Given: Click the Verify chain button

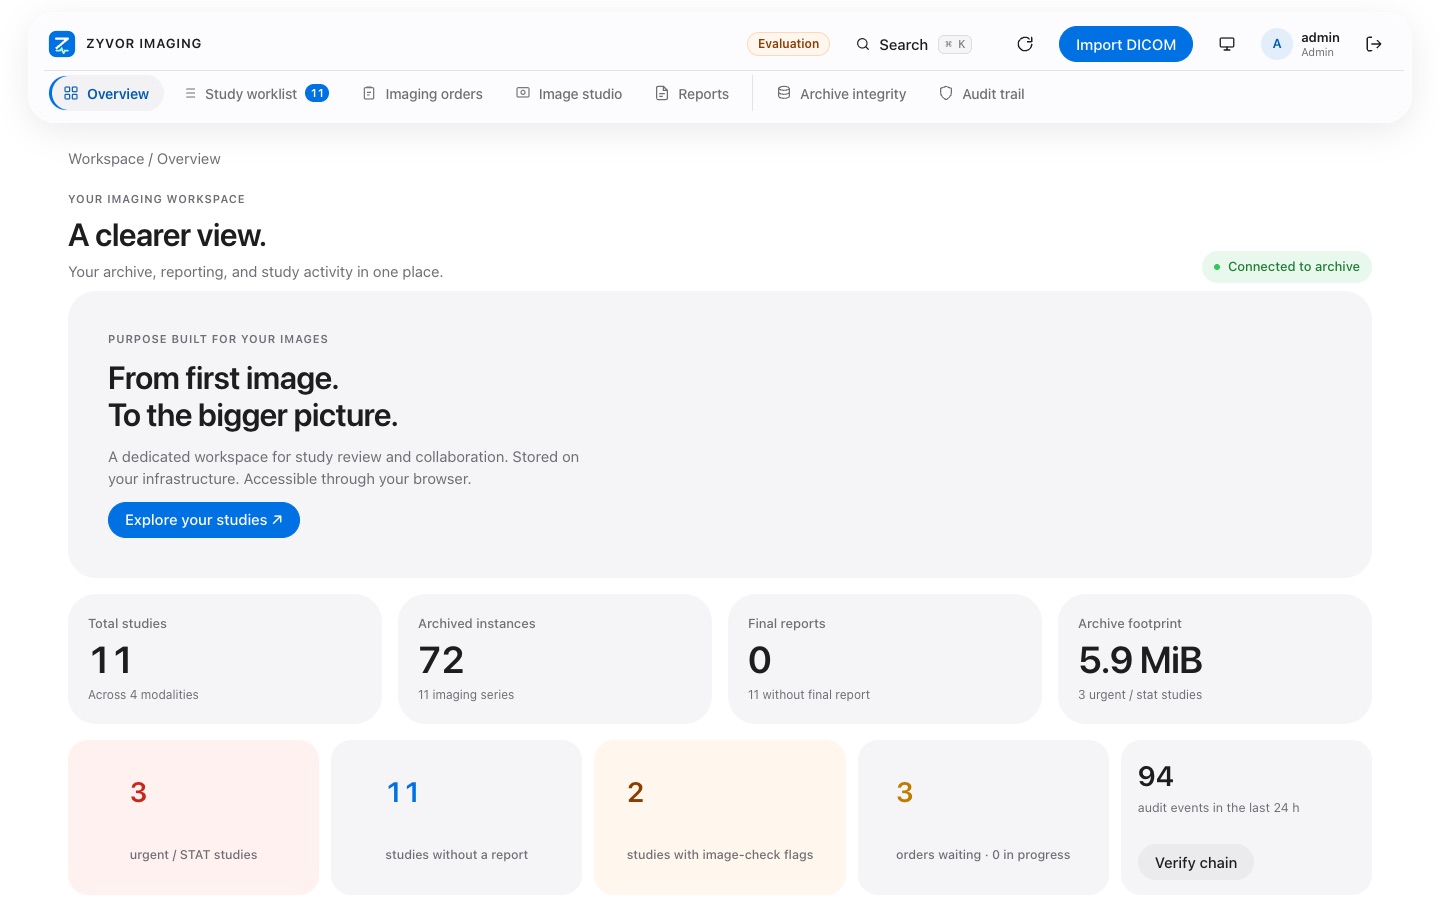Looking at the screenshot, I should coord(1196,862).
